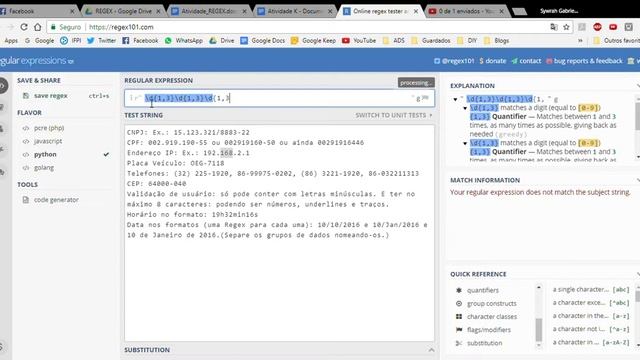Open the contact link in header
This screenshot has width=640, height=360.
pyautogui.click(x=526, y=61)
